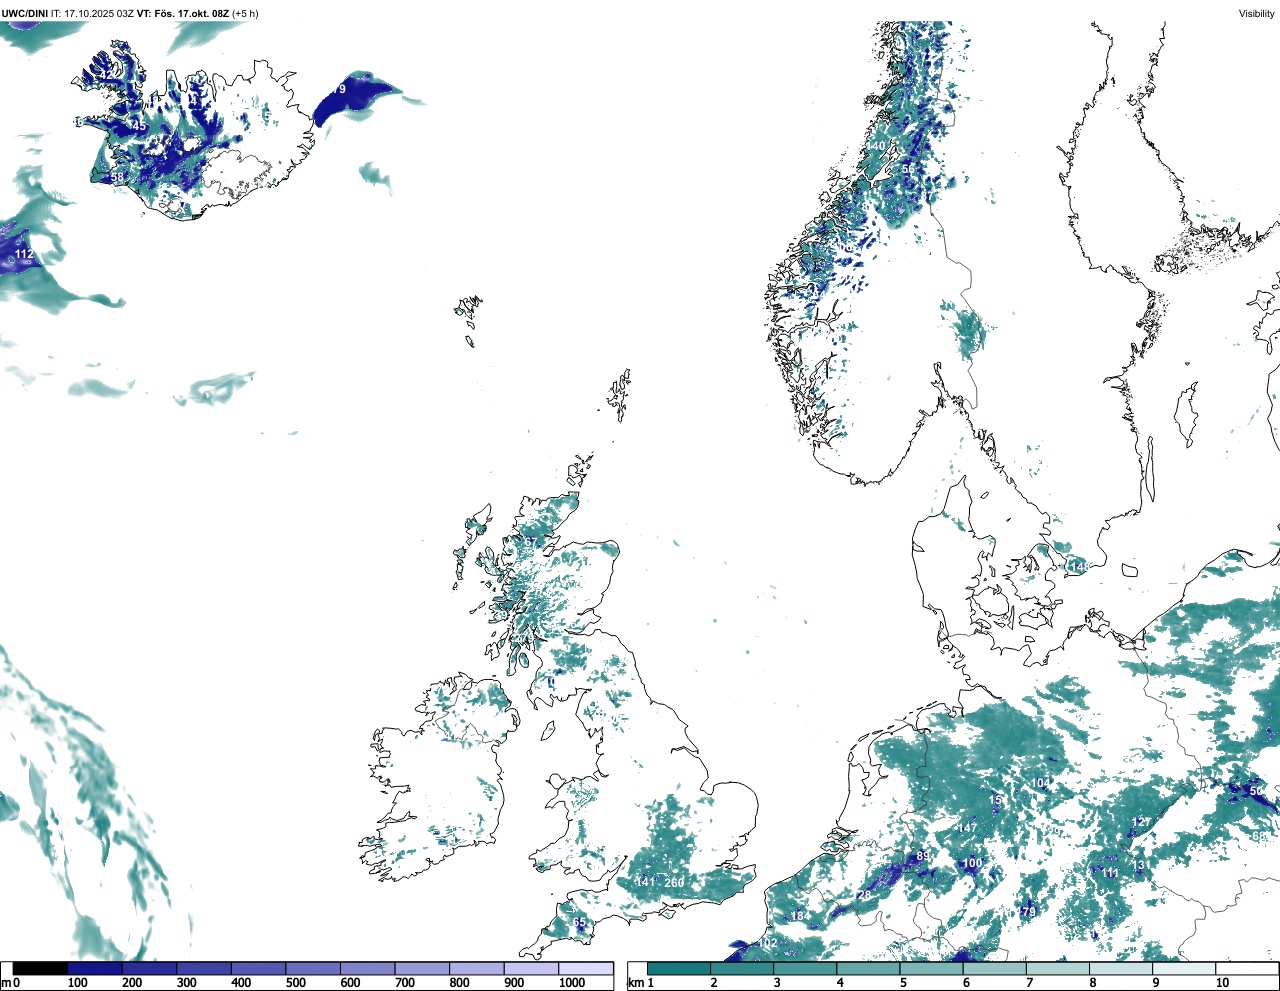Select the white swatch right of 10 km
Image resolution: width=1280 pixels, height=991 pixels.
click(x=1246, y=968)
